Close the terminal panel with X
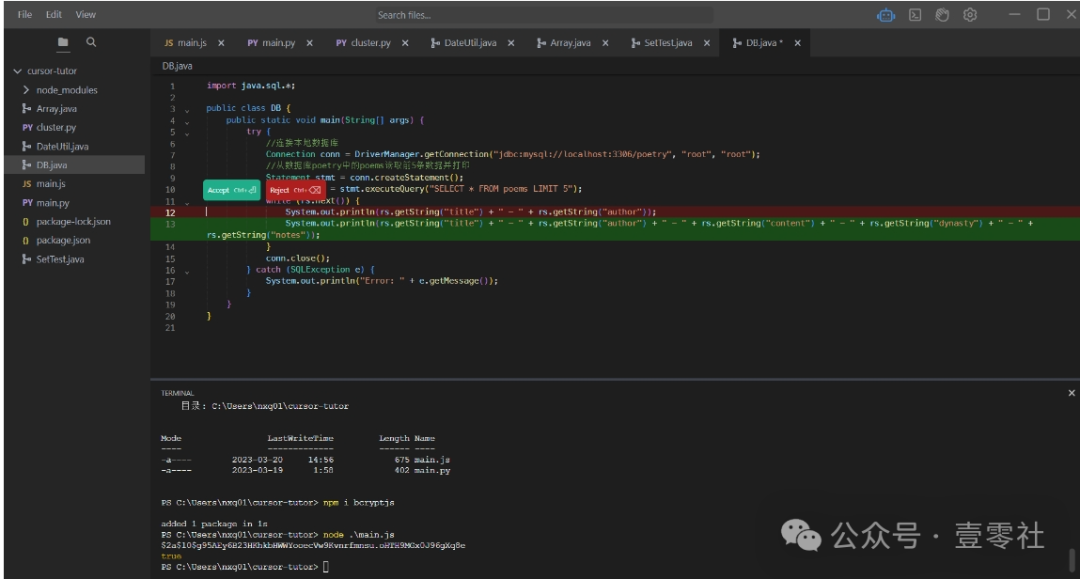Image resolution: width=1080 pixels, height=579 pixels. click(x=1071, y=393)
